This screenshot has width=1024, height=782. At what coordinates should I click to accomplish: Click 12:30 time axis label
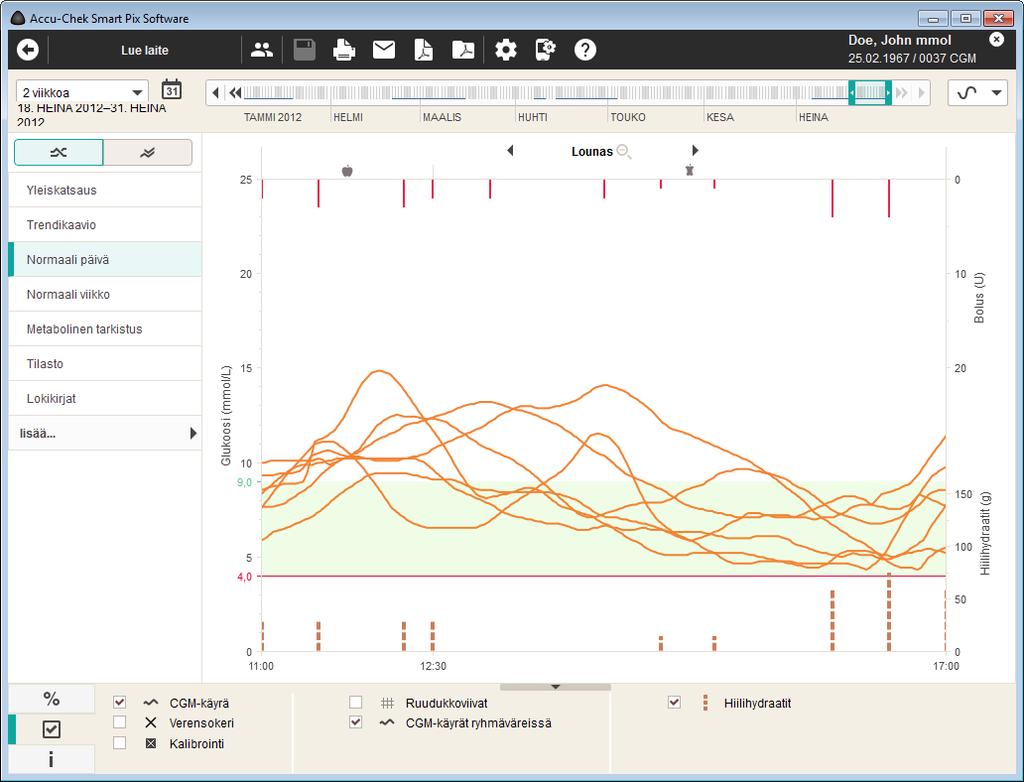433,666
